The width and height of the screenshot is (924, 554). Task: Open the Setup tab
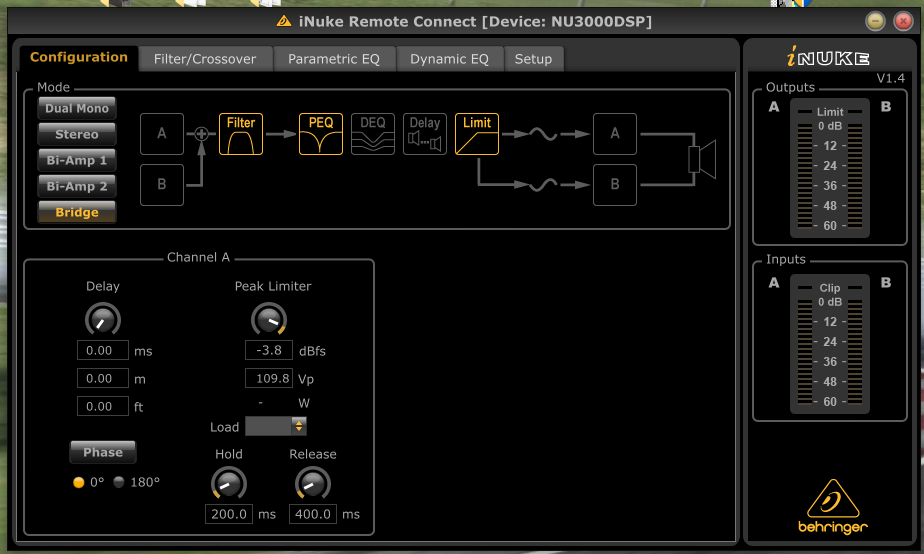point(533,59)
